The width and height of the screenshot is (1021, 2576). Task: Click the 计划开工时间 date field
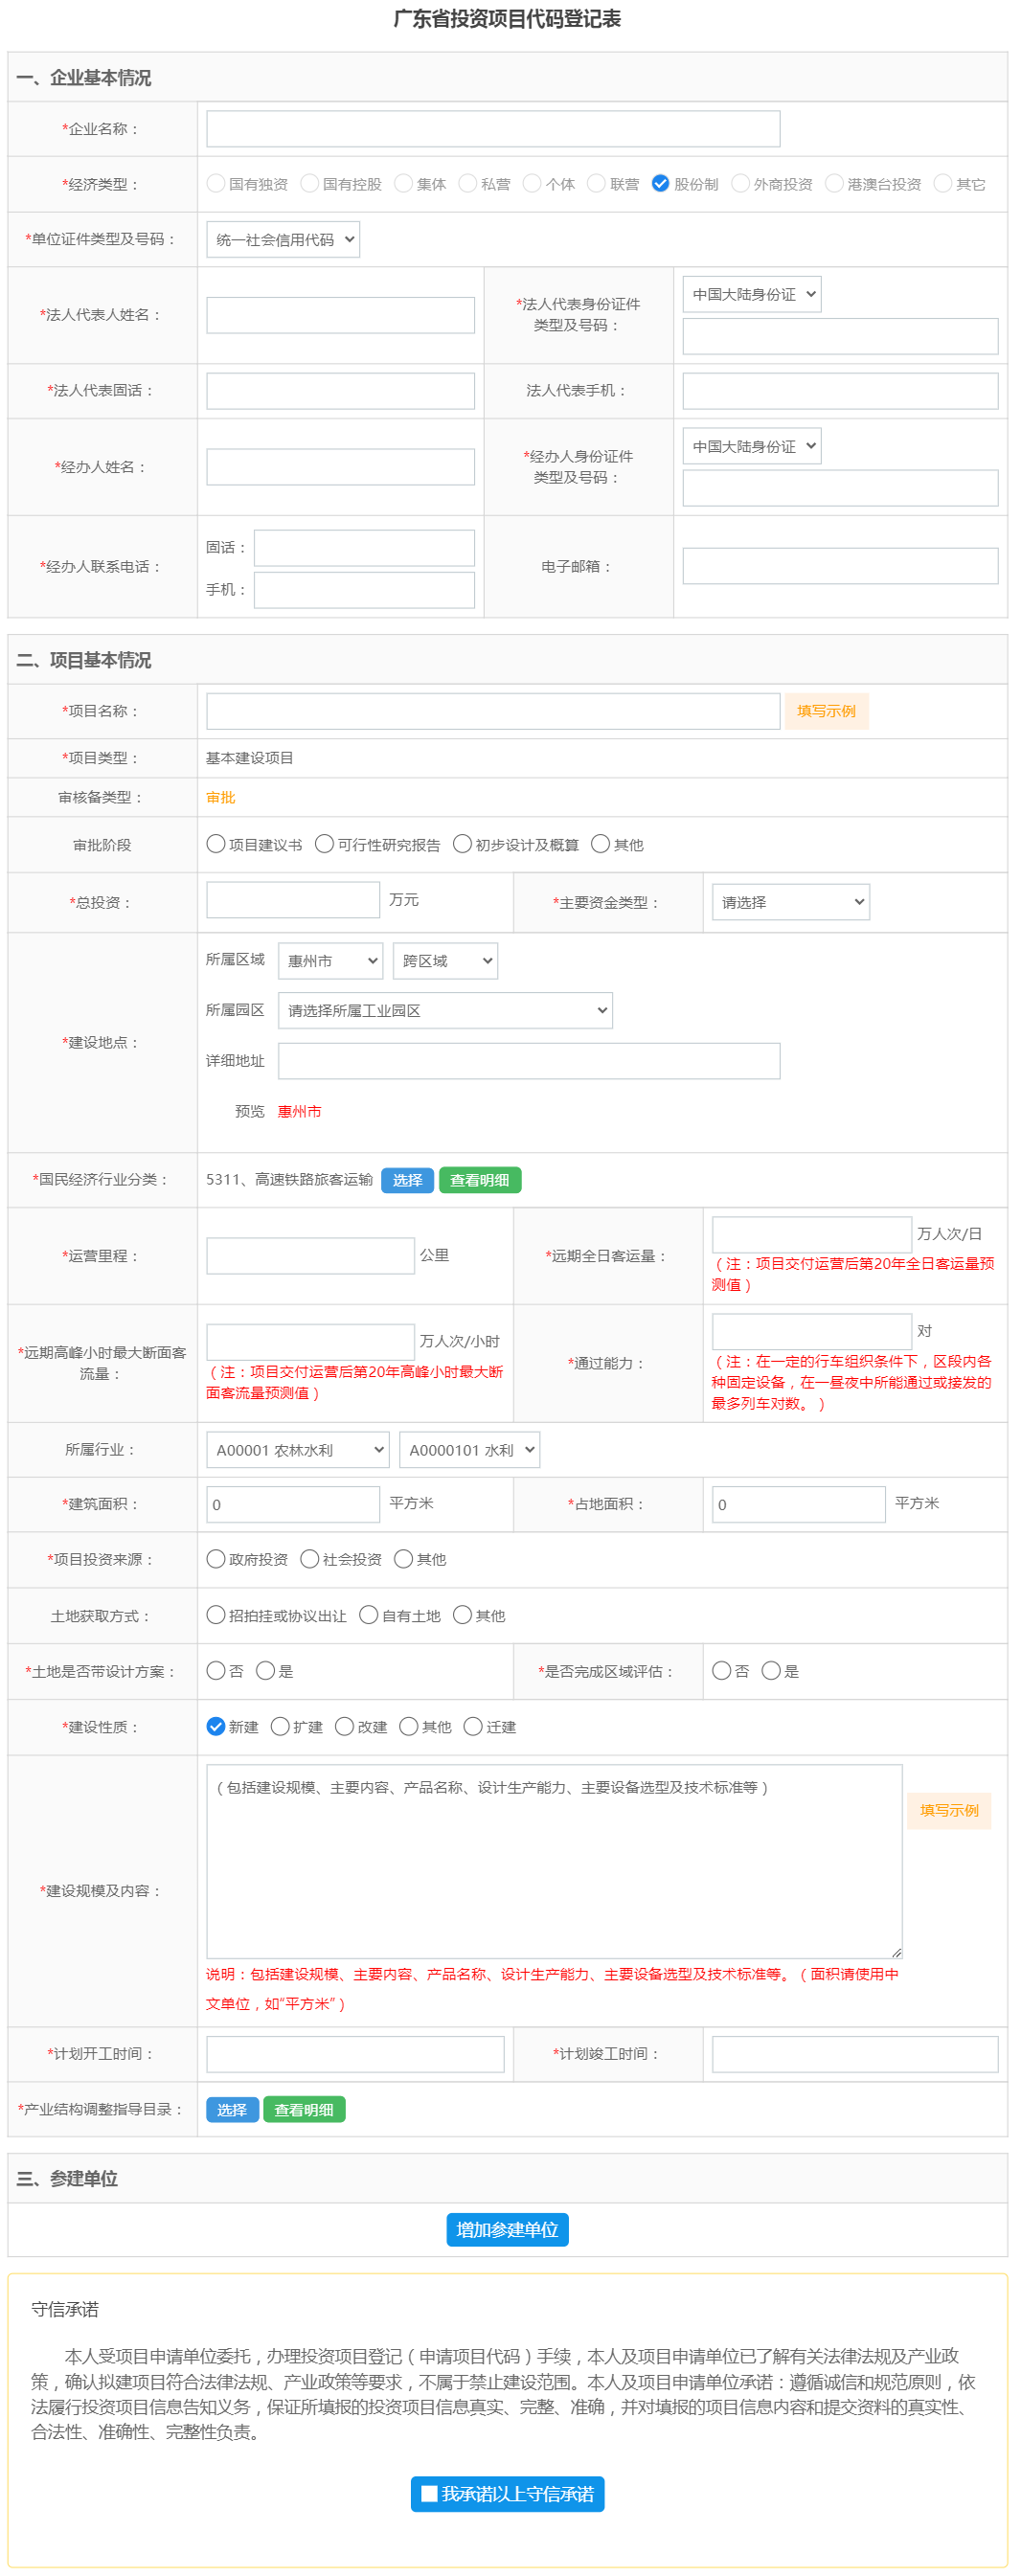click(x=355, y=2053)
